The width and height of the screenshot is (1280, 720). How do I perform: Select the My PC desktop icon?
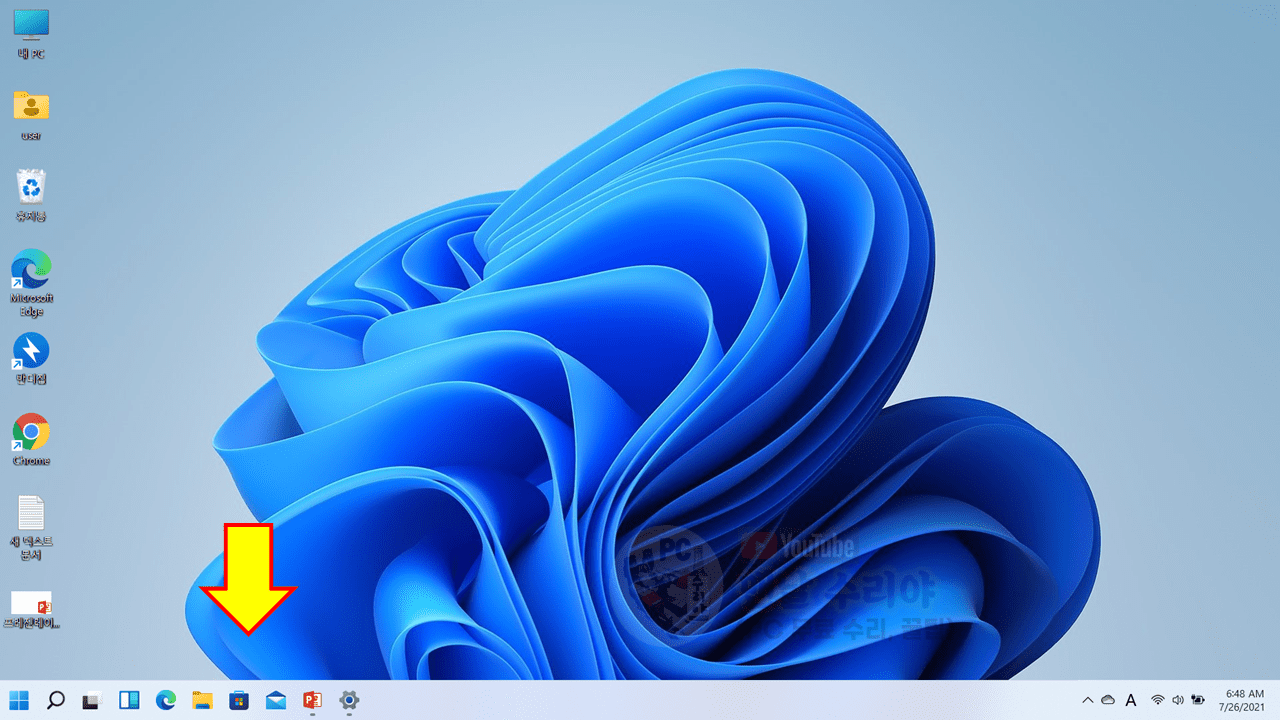(31, 36)
